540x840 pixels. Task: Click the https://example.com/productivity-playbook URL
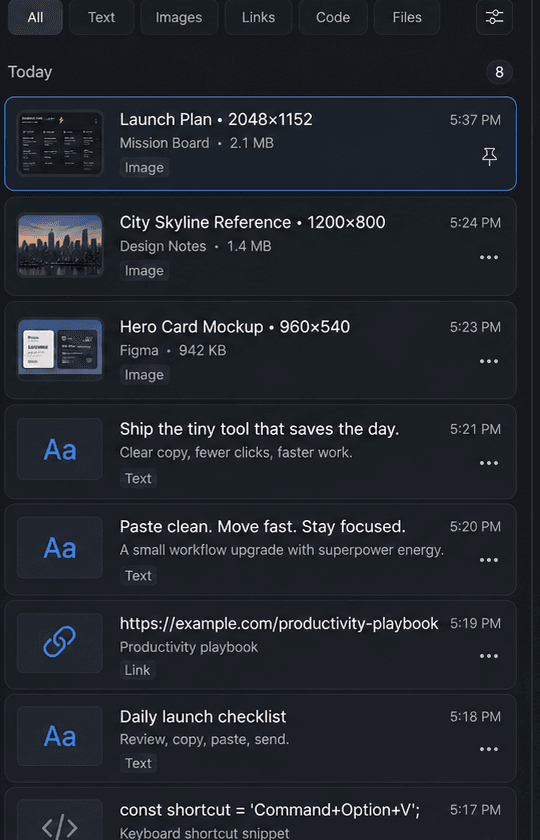pyautogui.click(x=279, y=624)
